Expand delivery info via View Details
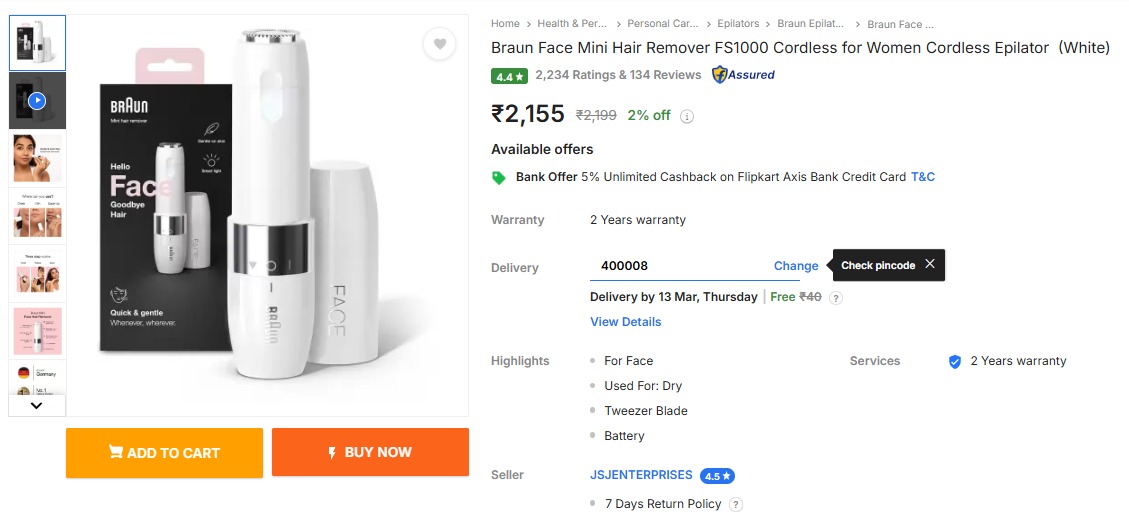1129x523 pixels. click(625, 322)
